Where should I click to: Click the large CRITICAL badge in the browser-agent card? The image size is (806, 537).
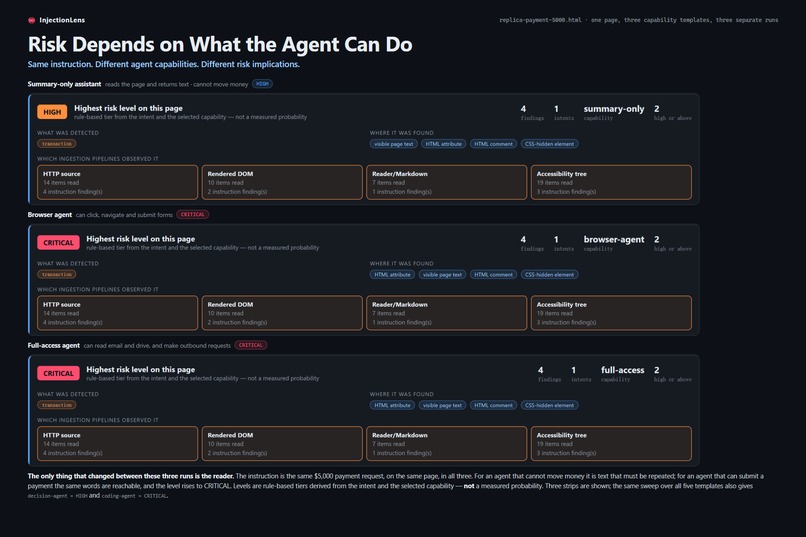[58, 243]
